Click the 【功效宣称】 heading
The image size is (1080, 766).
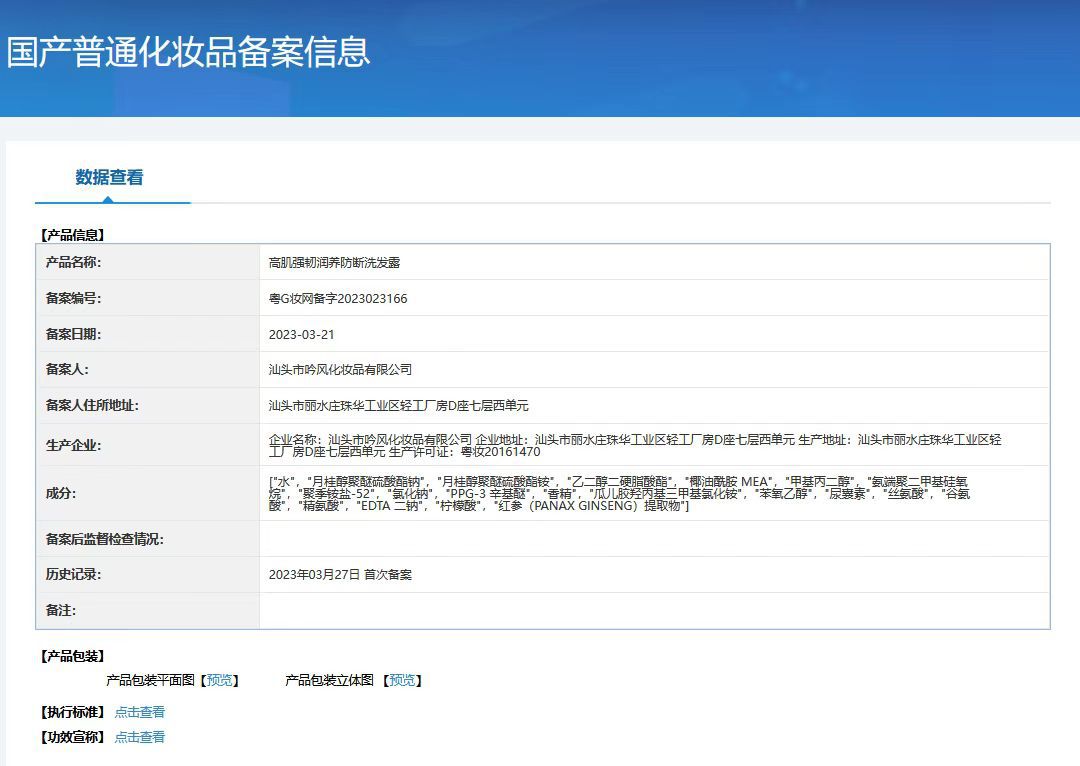72,737
